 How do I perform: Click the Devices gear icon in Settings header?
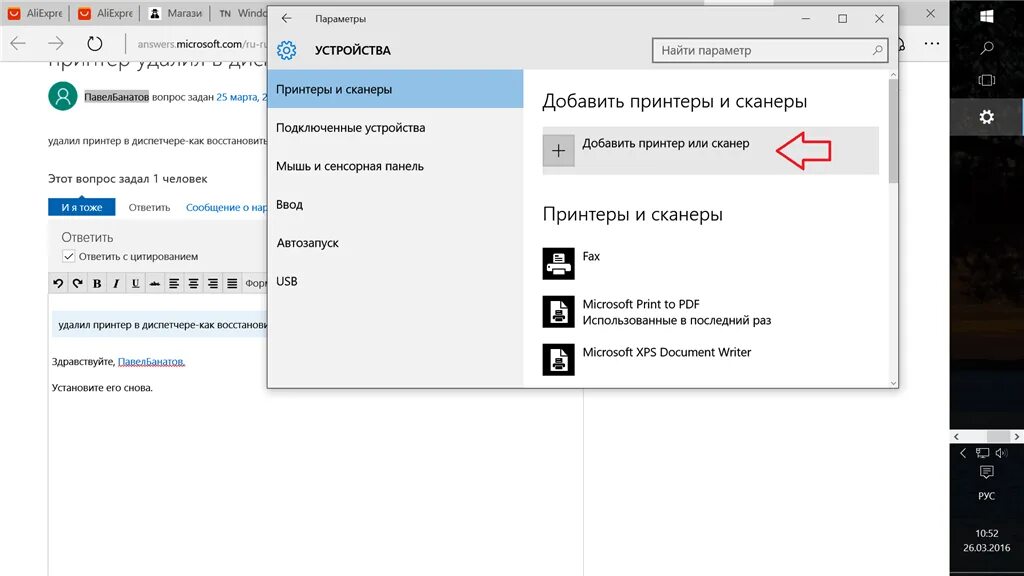click(x=286, y=50)
